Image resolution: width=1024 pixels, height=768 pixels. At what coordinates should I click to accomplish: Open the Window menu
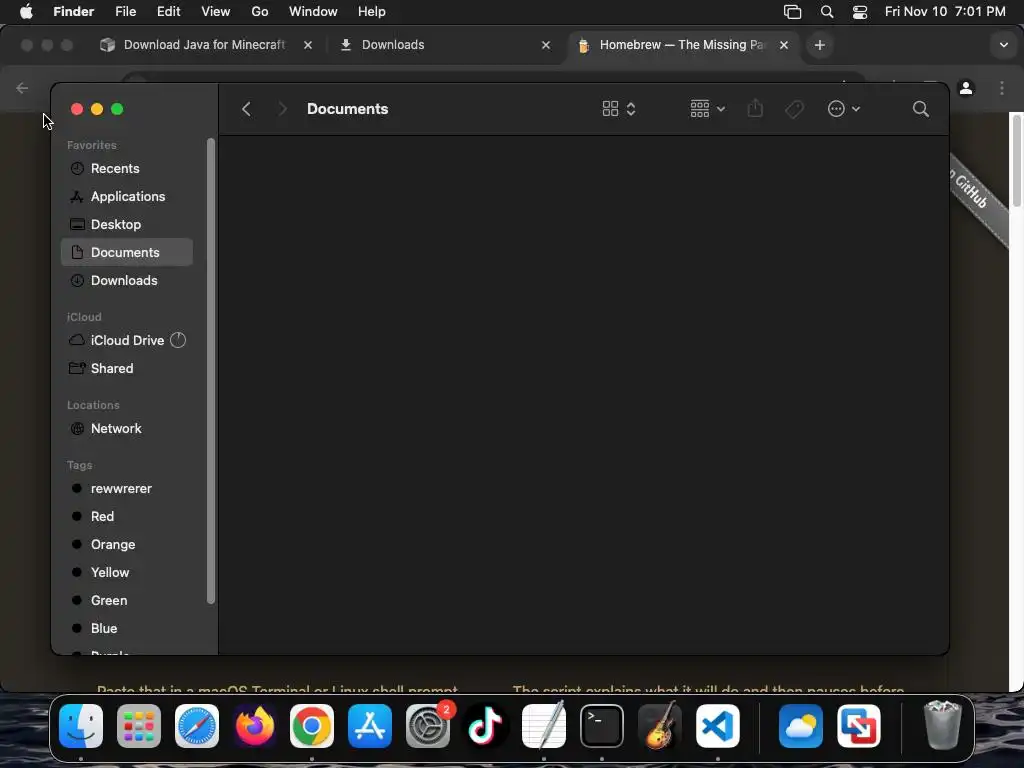coord(313,12)
